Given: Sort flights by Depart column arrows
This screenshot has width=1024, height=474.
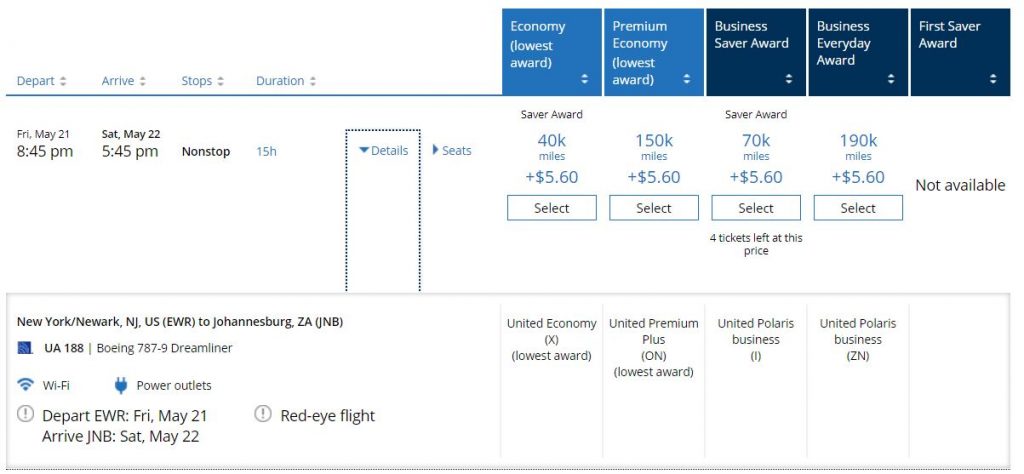Looking at the screenshot, I should tap(63, 81).
